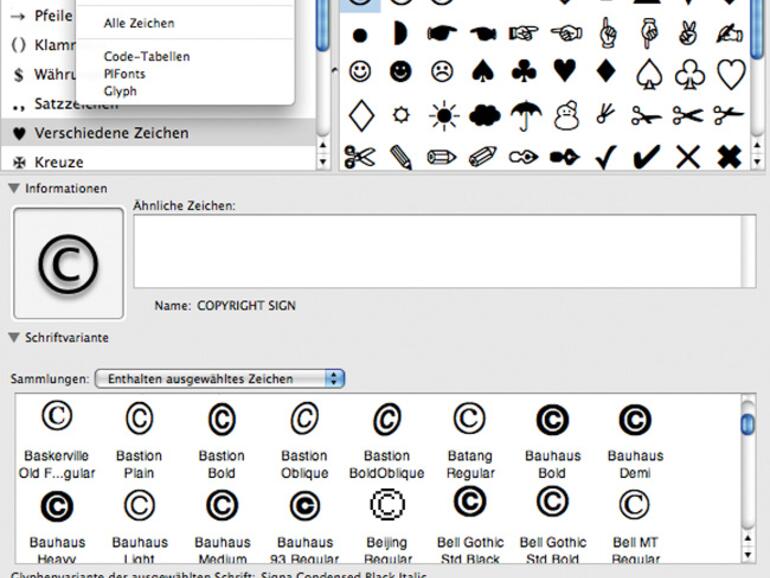Collapse the Schriftvariante section

tap(14, 338)
